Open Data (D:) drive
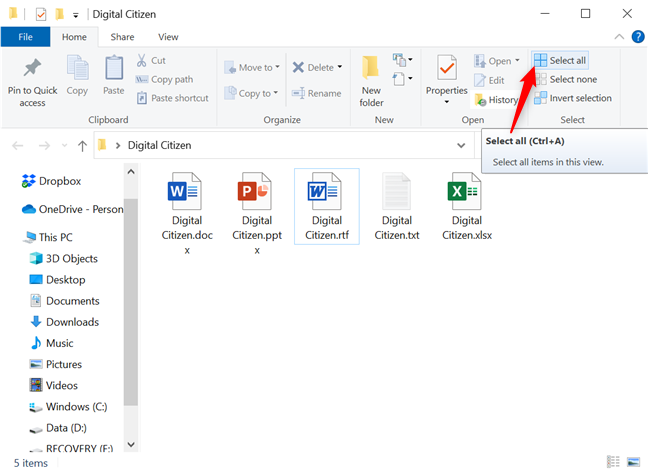The height and width of the screenshot is (473, 648). click(58, 428)
